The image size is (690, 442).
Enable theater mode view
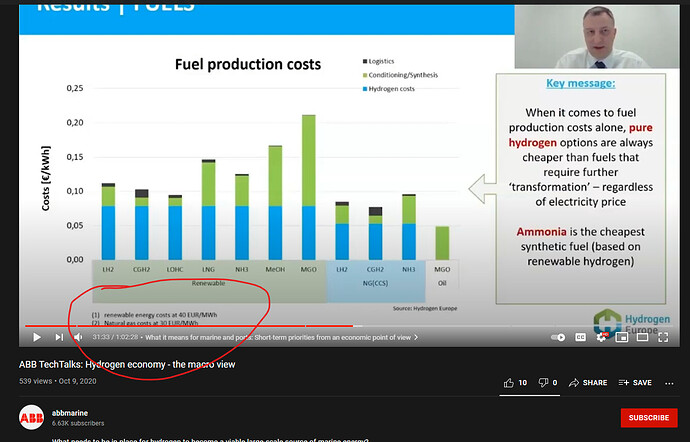coord(642,337)
